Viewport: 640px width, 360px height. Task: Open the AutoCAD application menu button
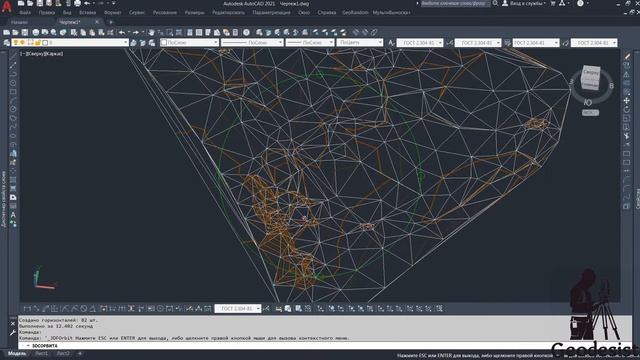click(7, 6)
